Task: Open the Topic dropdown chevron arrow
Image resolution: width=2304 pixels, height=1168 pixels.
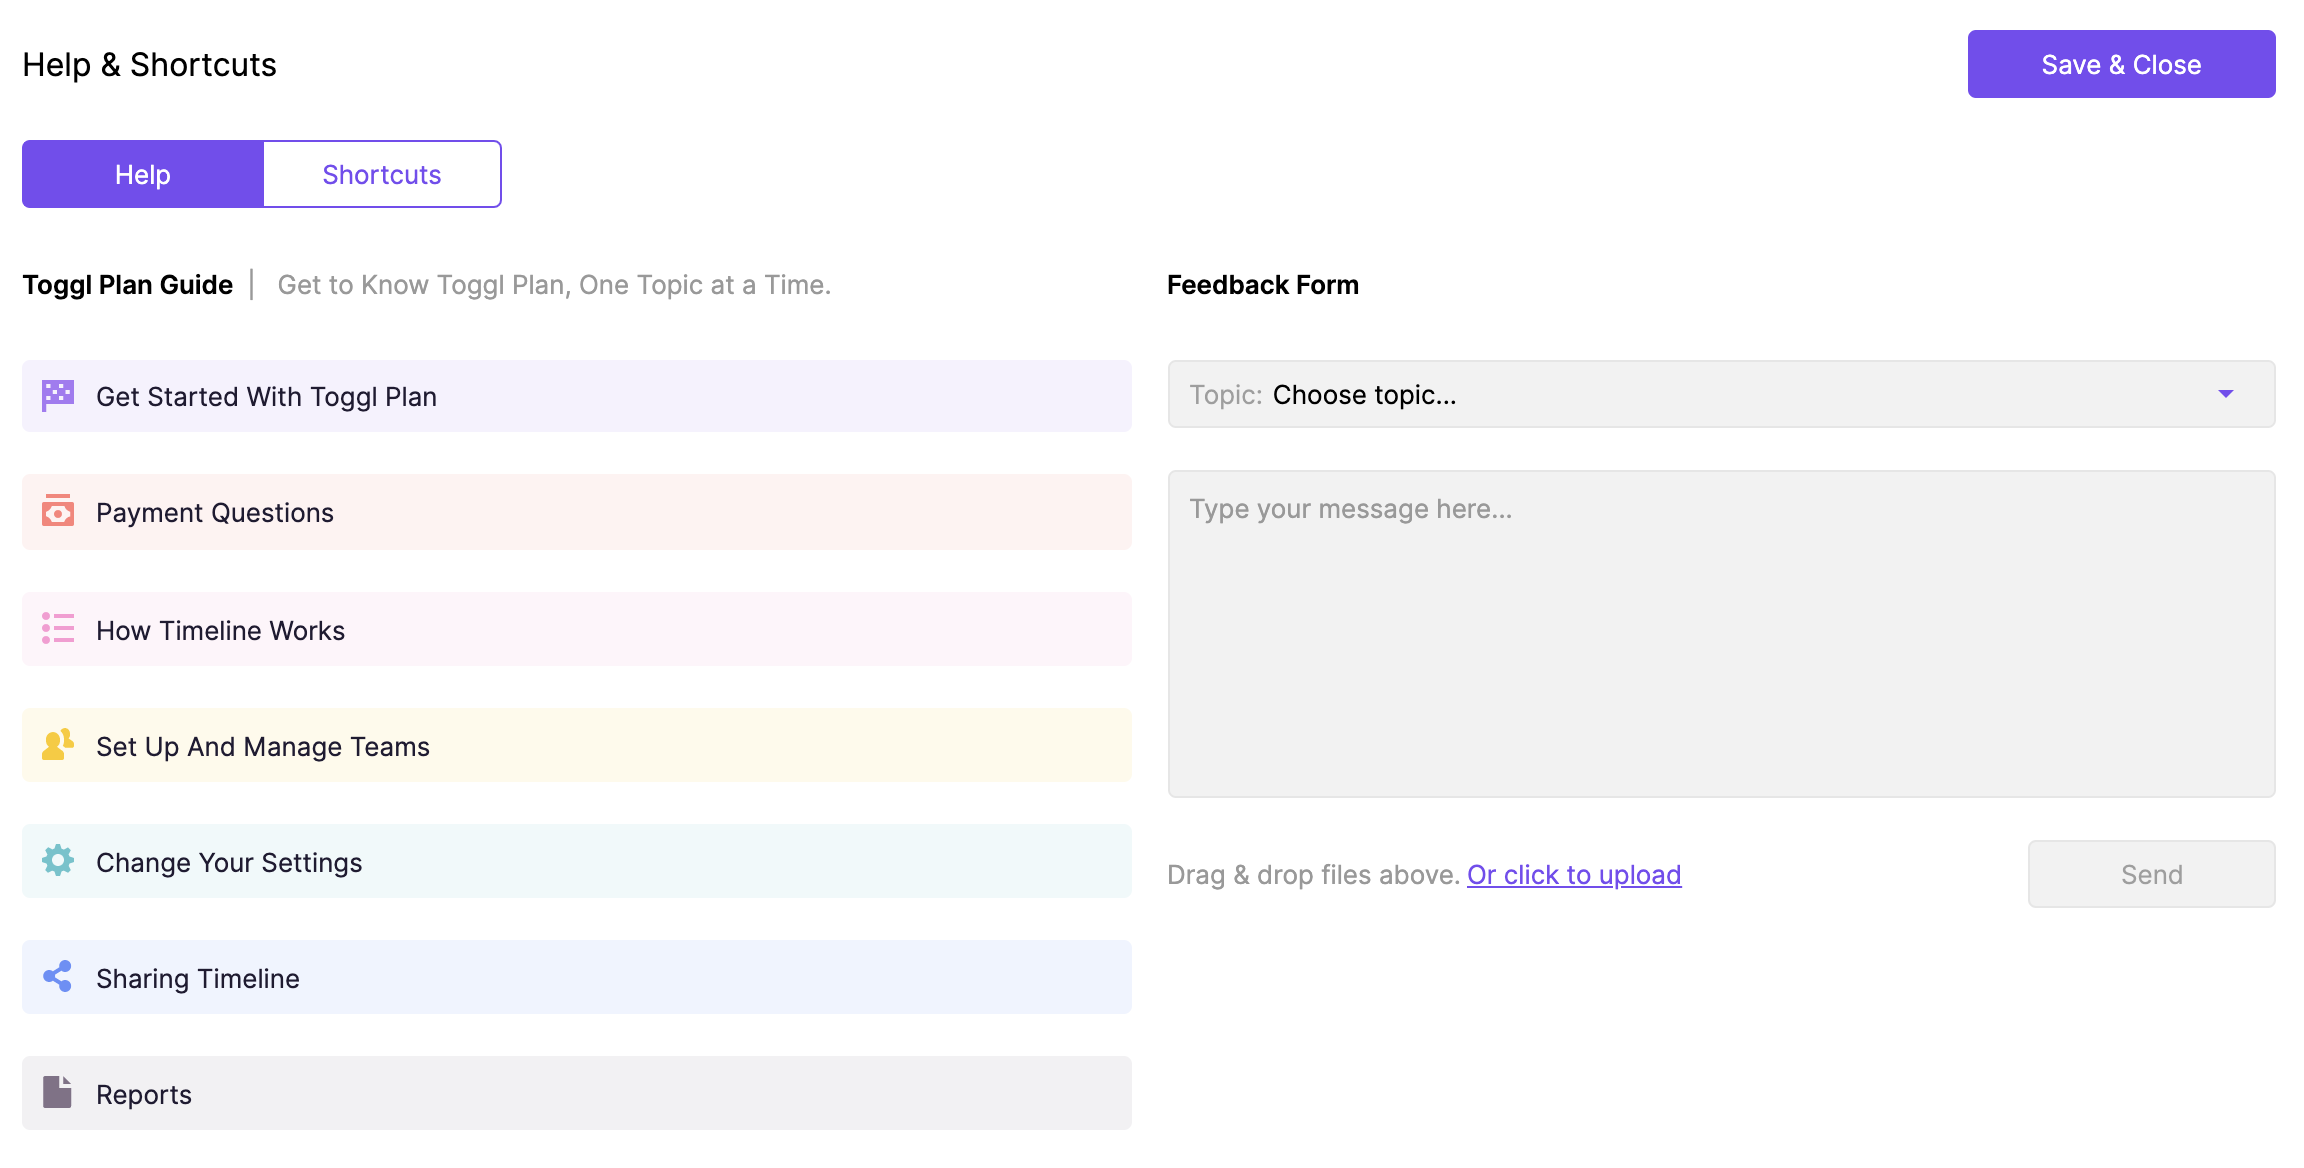Action: pos(2225,394)
